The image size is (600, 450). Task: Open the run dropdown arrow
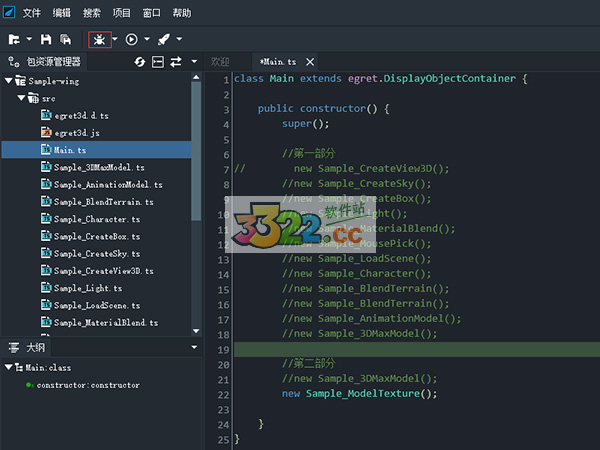pos(147,39)
